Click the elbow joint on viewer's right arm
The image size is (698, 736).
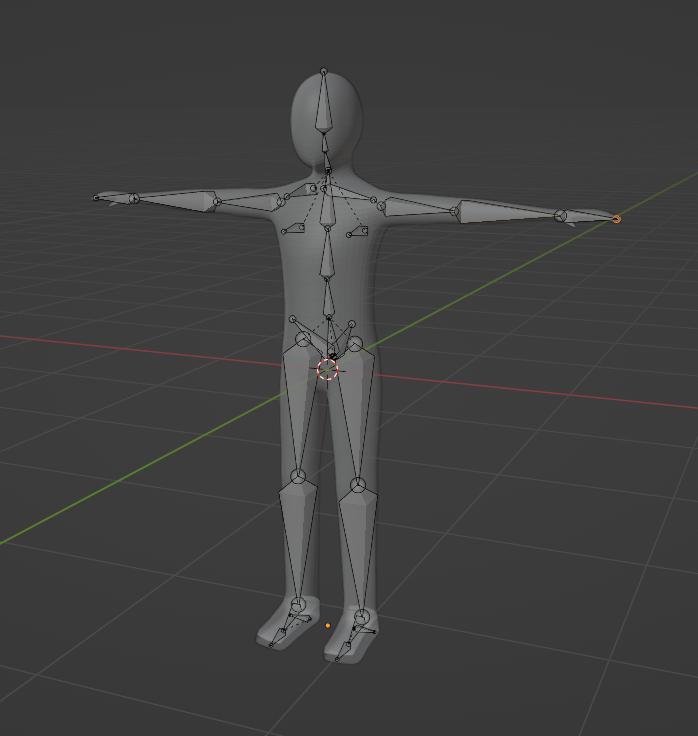(454, 211)
